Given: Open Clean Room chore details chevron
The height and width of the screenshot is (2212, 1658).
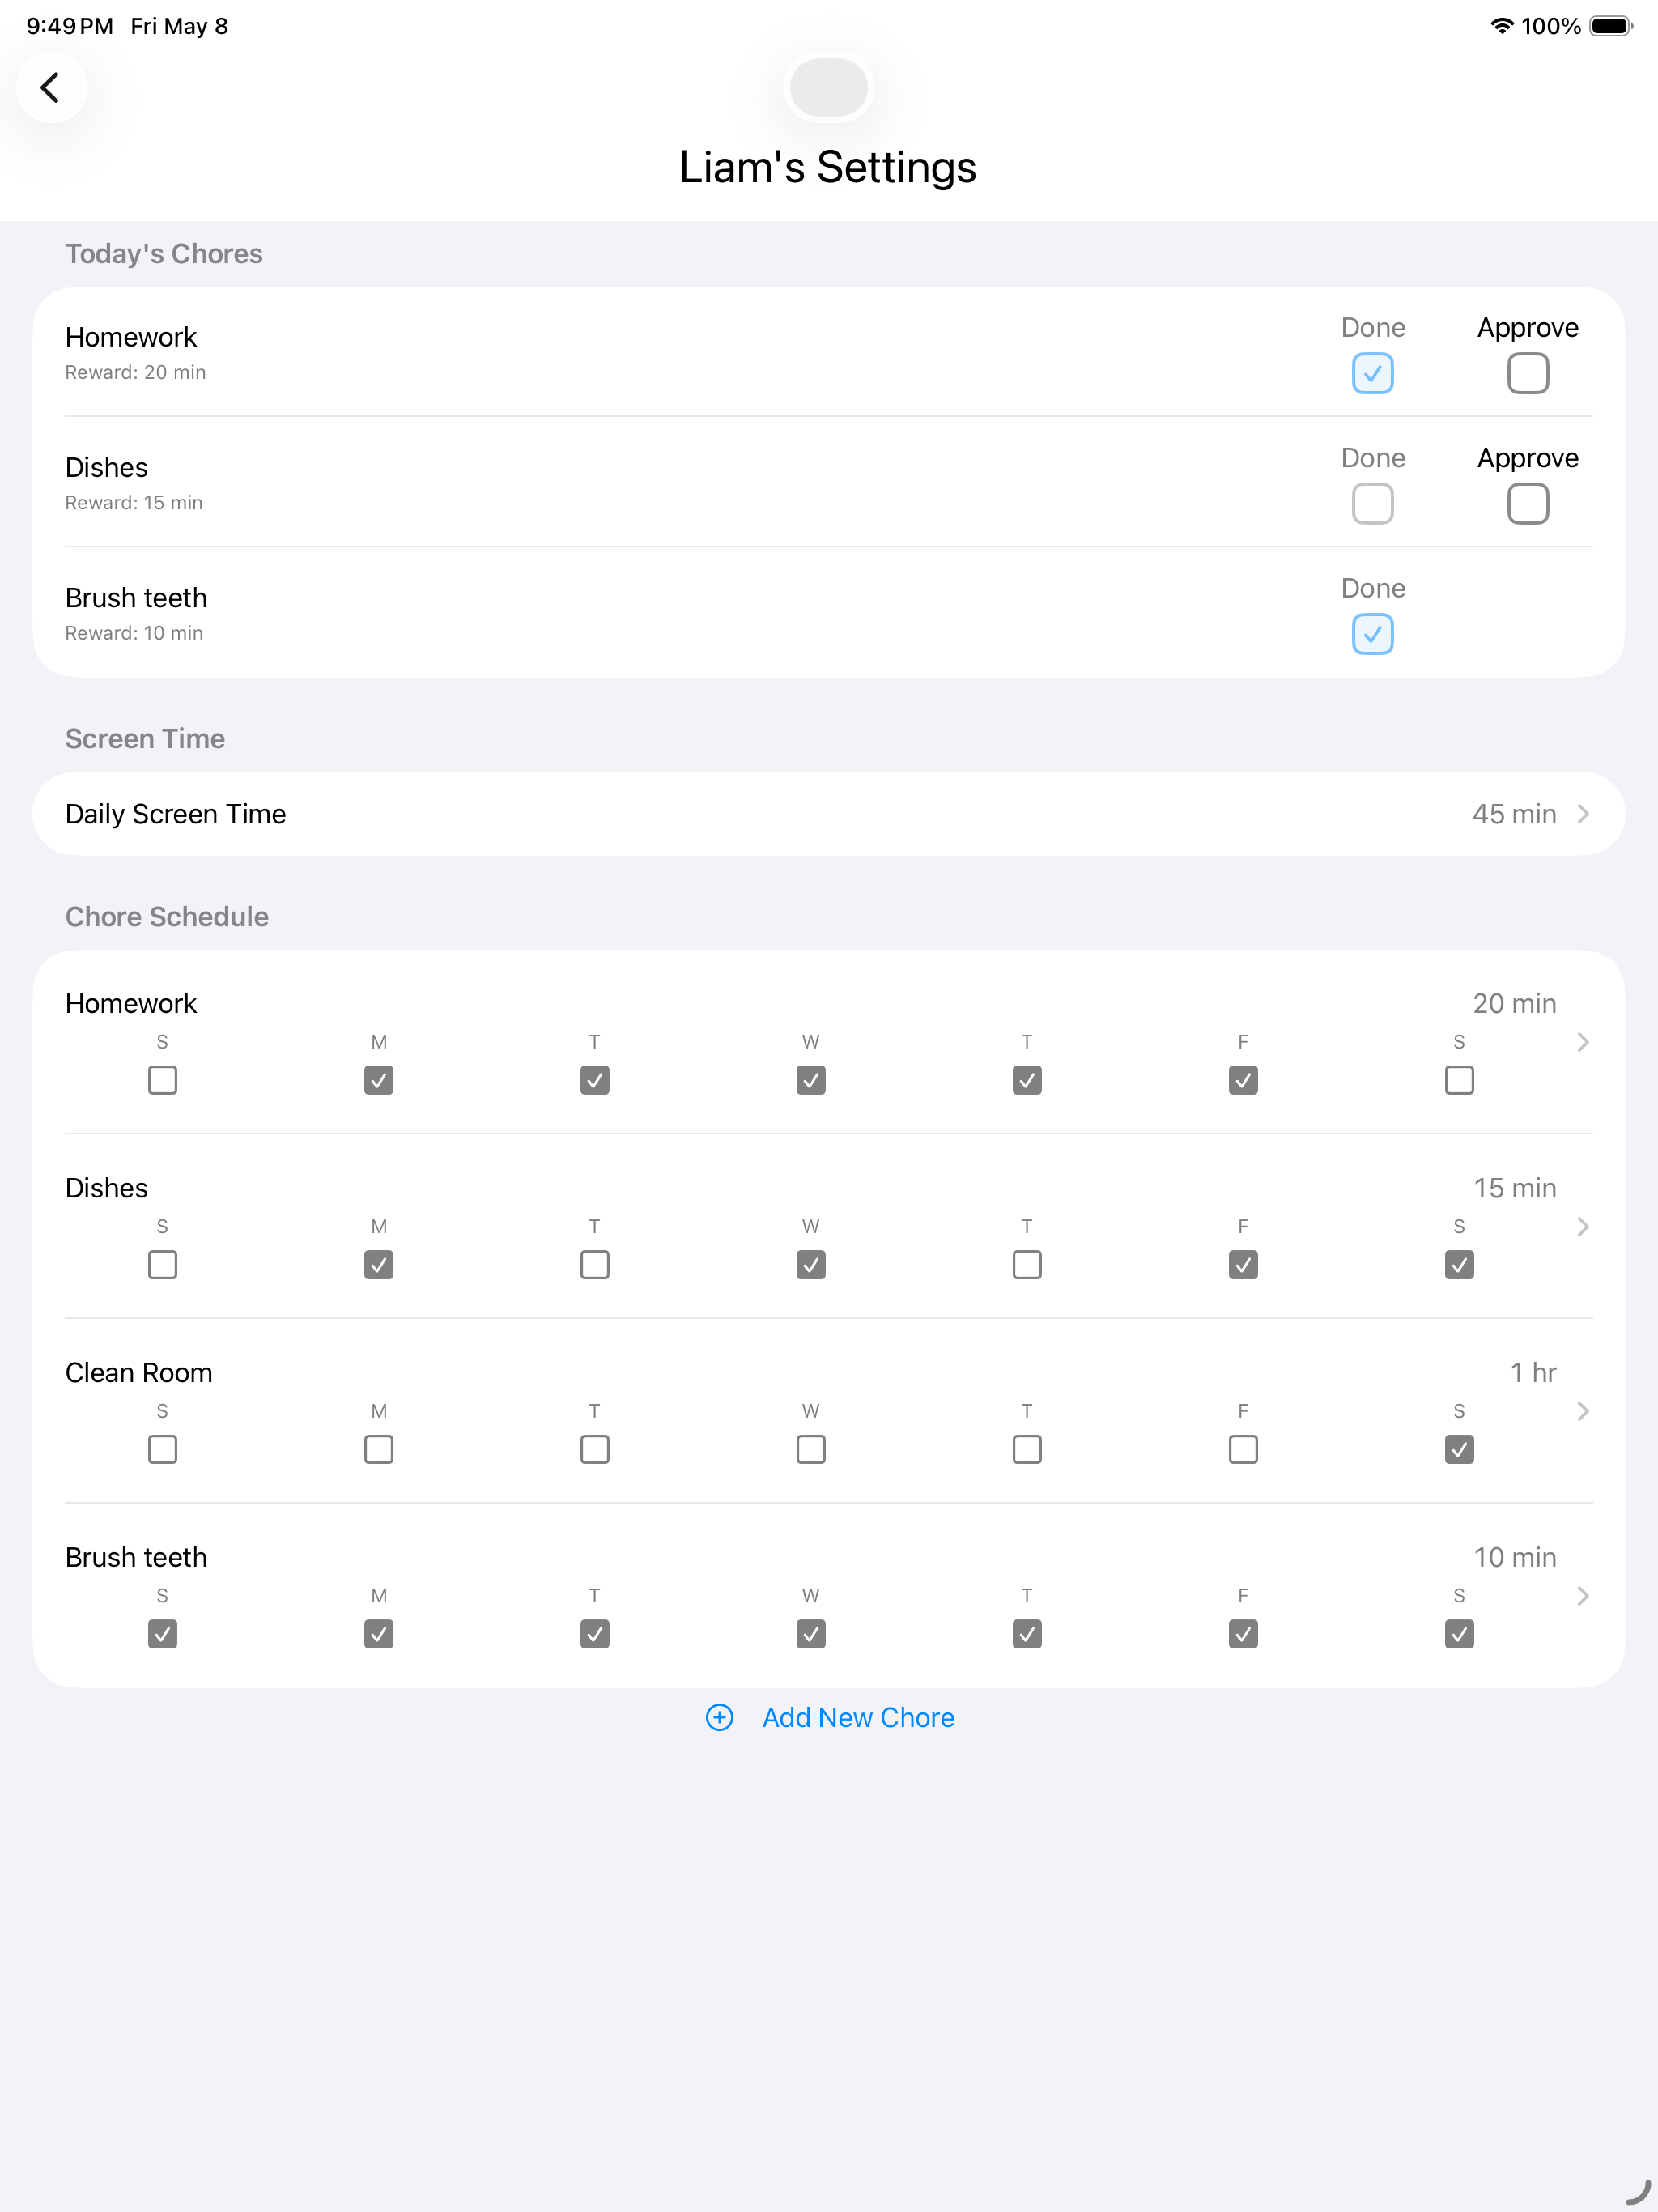Looking at the screenshot, I should click(1582, 1411).
